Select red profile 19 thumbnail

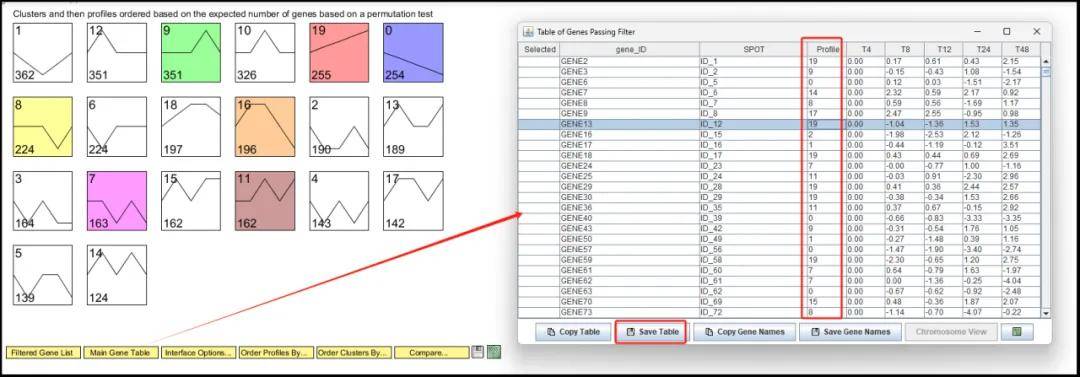coord(339,52)
